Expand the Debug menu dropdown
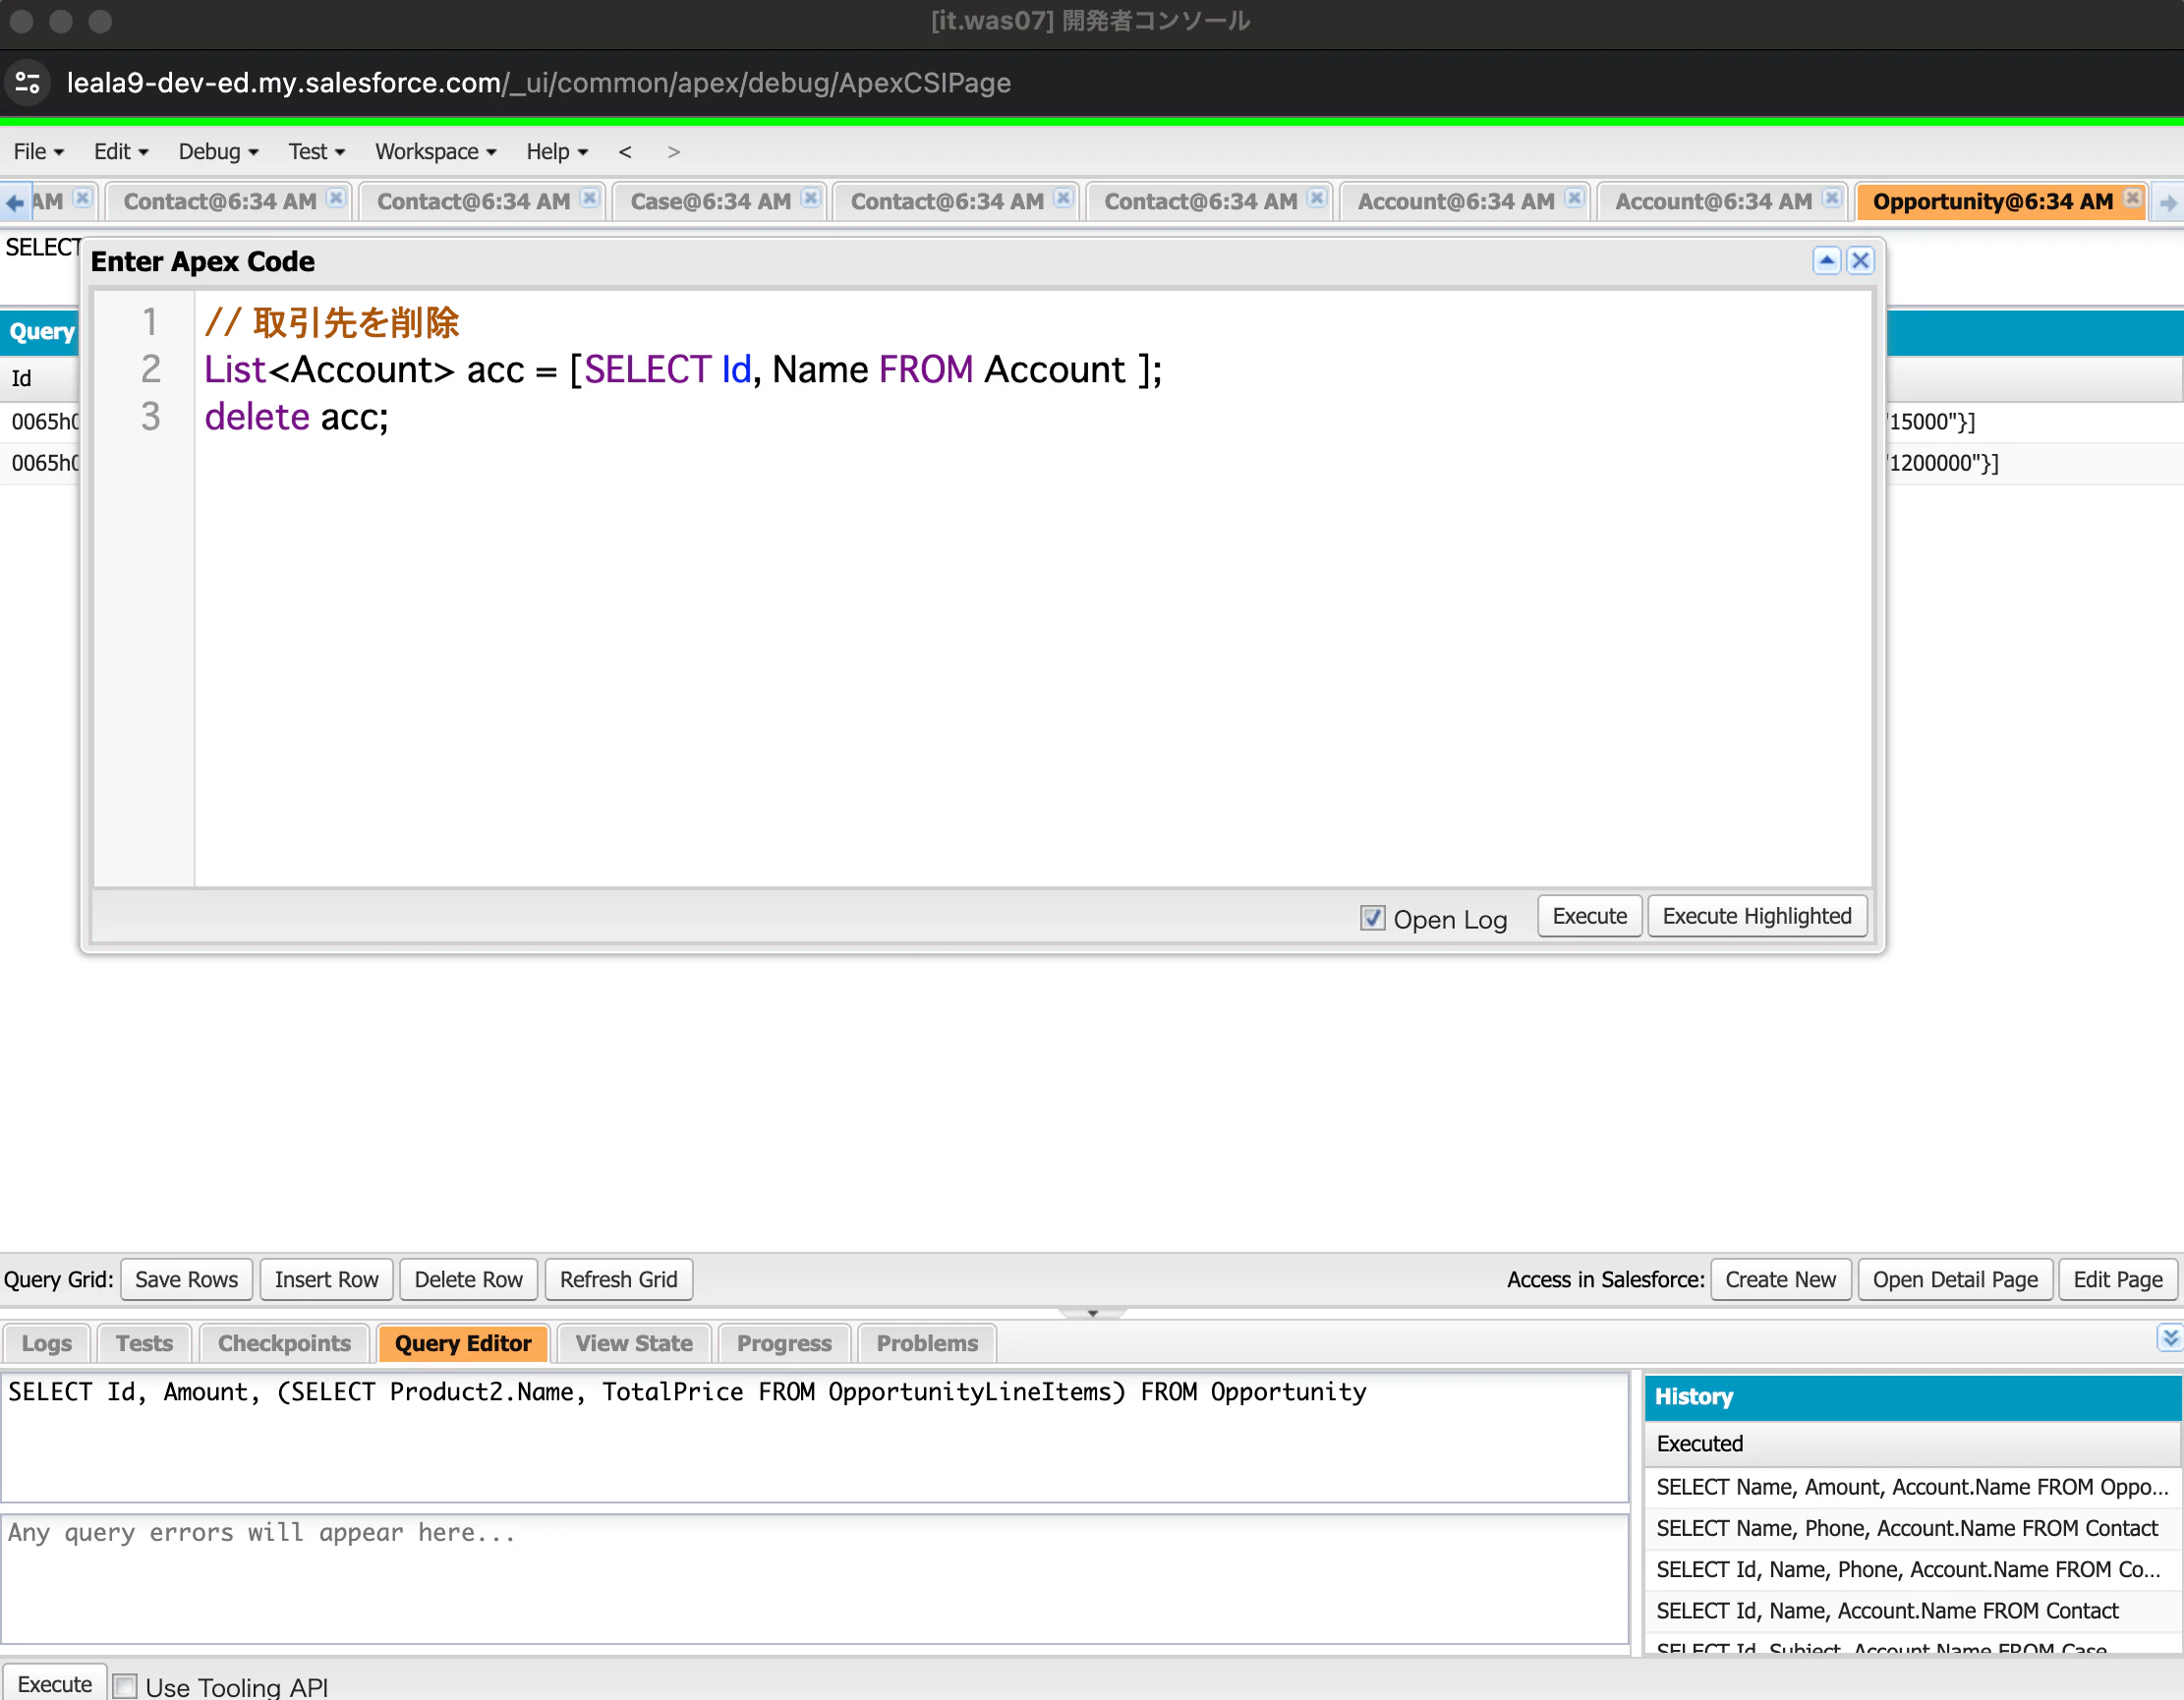This screenshot has height=1700, width=2184. 218,152
